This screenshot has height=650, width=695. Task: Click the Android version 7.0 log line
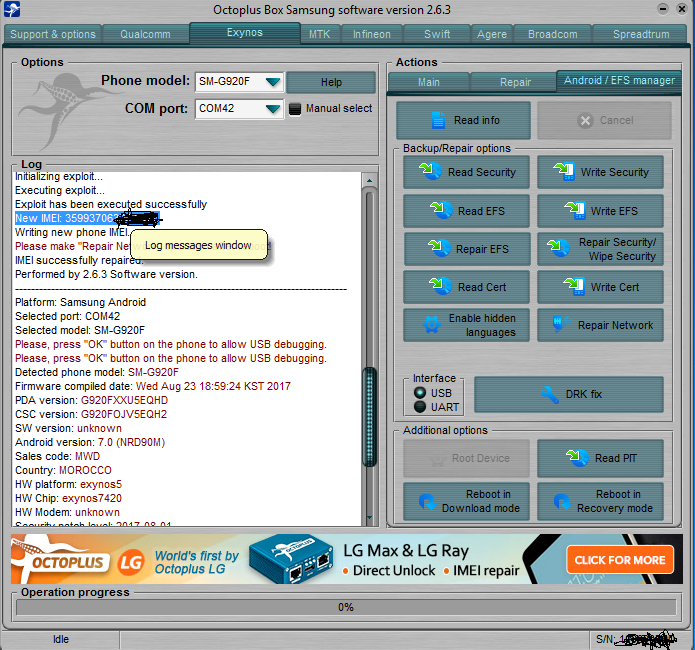pyautogui.click(x=90, y=442)
